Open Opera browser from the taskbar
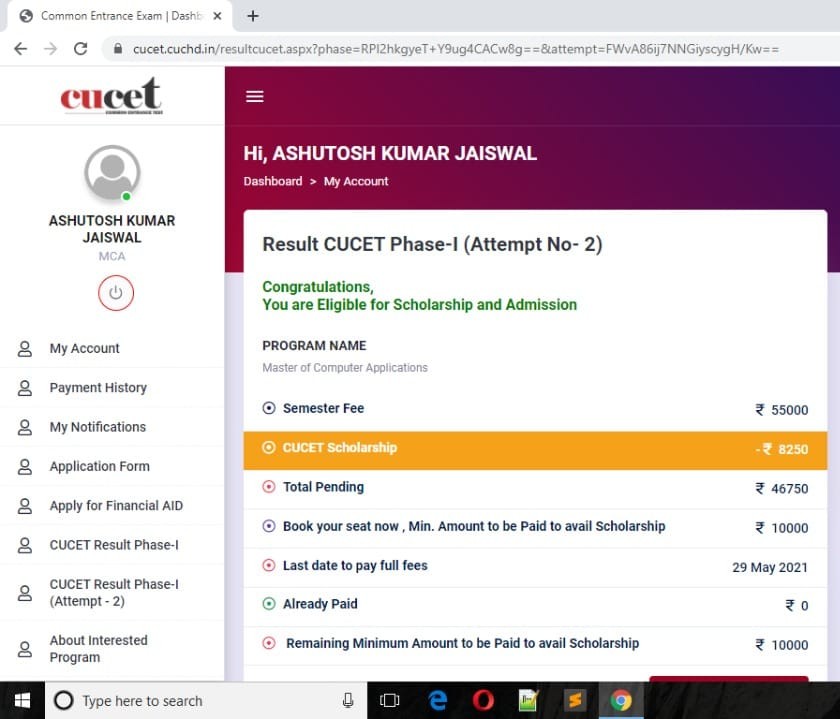Screen dimensions: 840x719 pyautogui.click(x=483, y=700)
